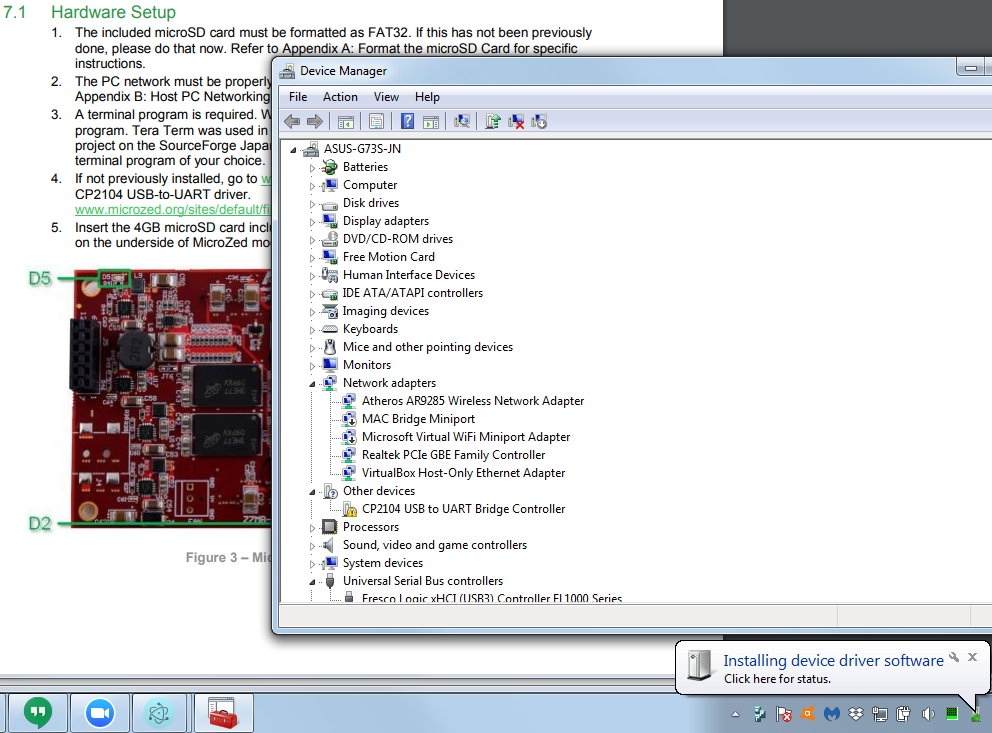This screenshot has height=733, width=992.
Task: Select IDE ATA/ATAPI controllers entry
Action: tap(412, 293)
